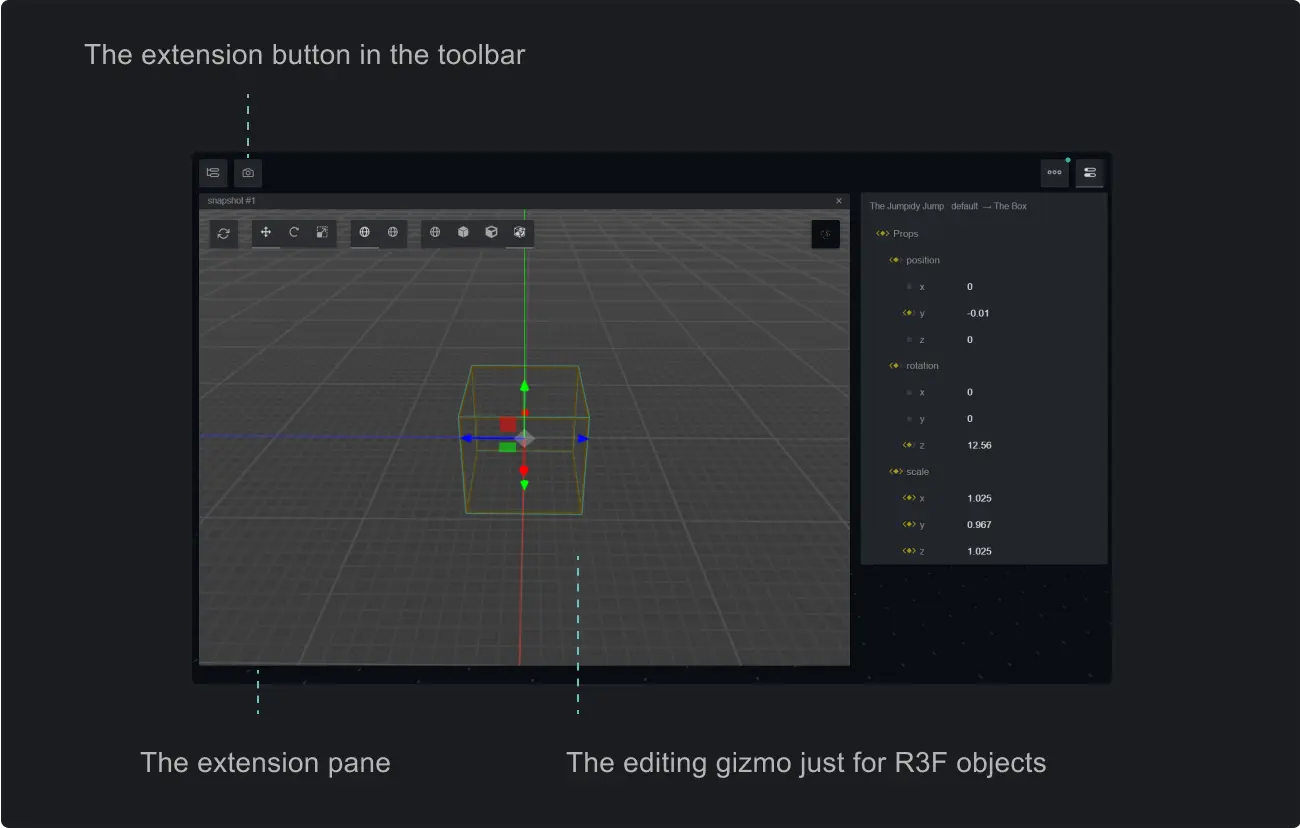Toggle sequencing on rotation x marker
The image size is (1300, 828).
(909, 393)
